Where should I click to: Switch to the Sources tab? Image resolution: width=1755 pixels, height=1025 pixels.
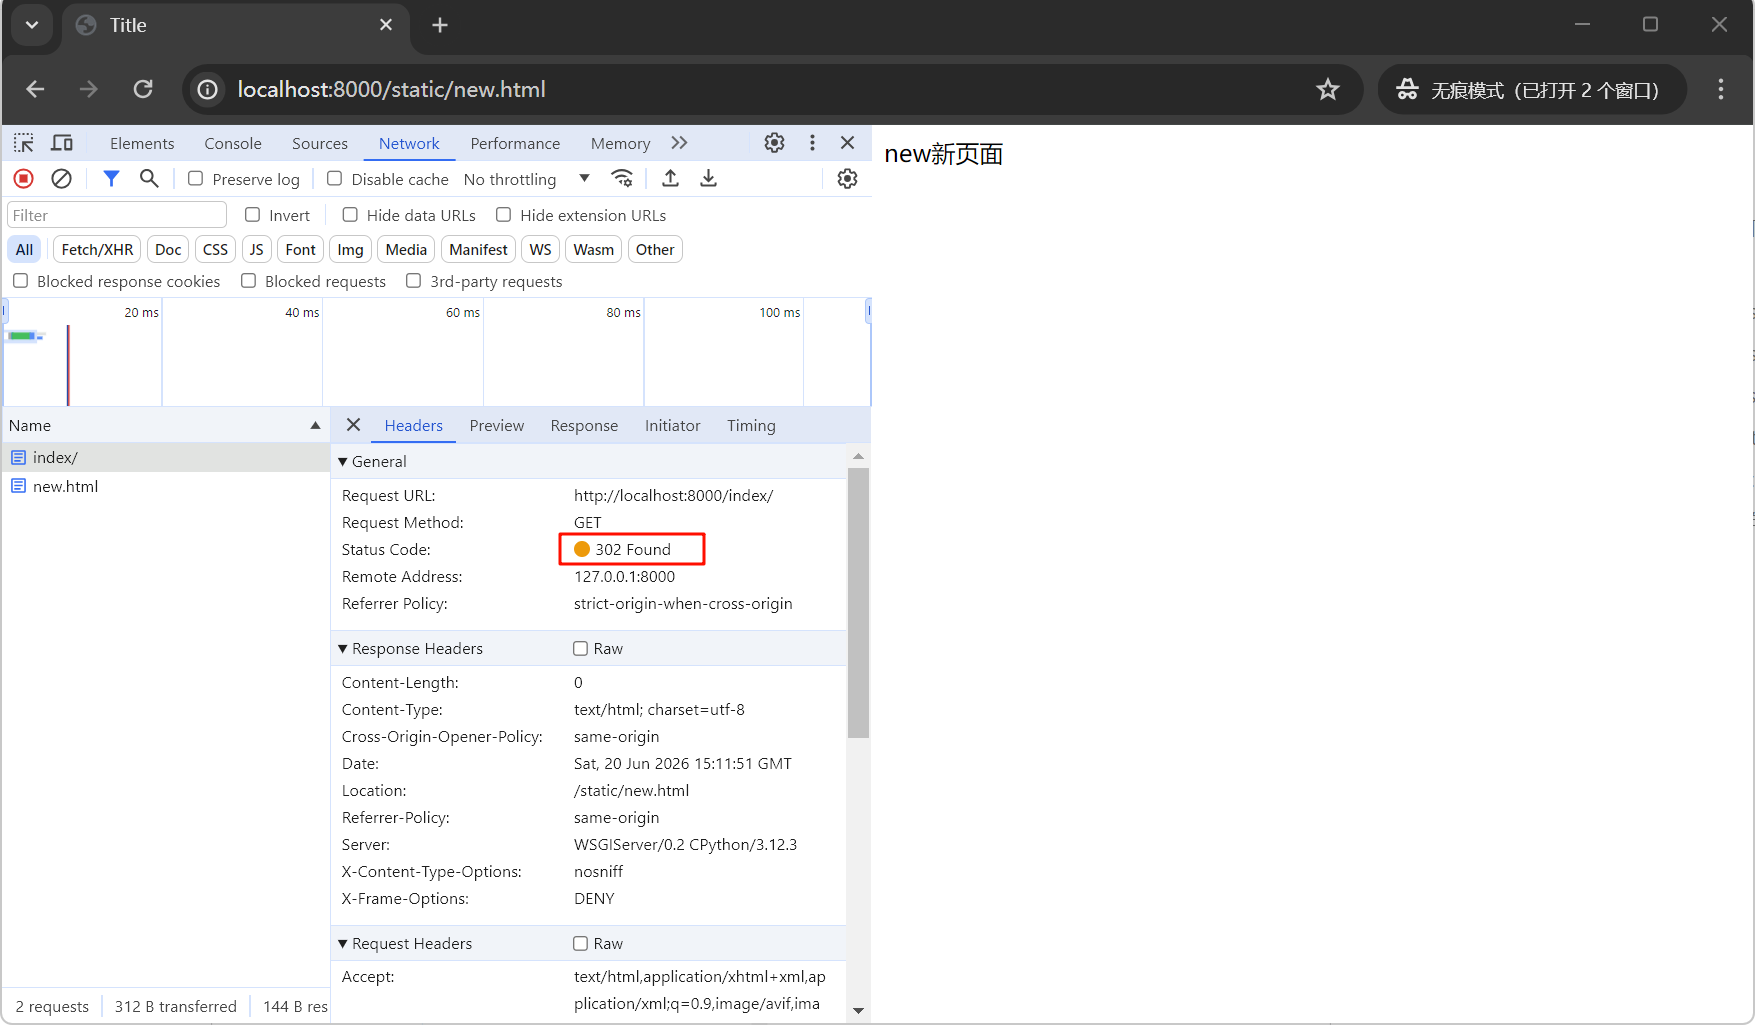click(x=320, y=143)
